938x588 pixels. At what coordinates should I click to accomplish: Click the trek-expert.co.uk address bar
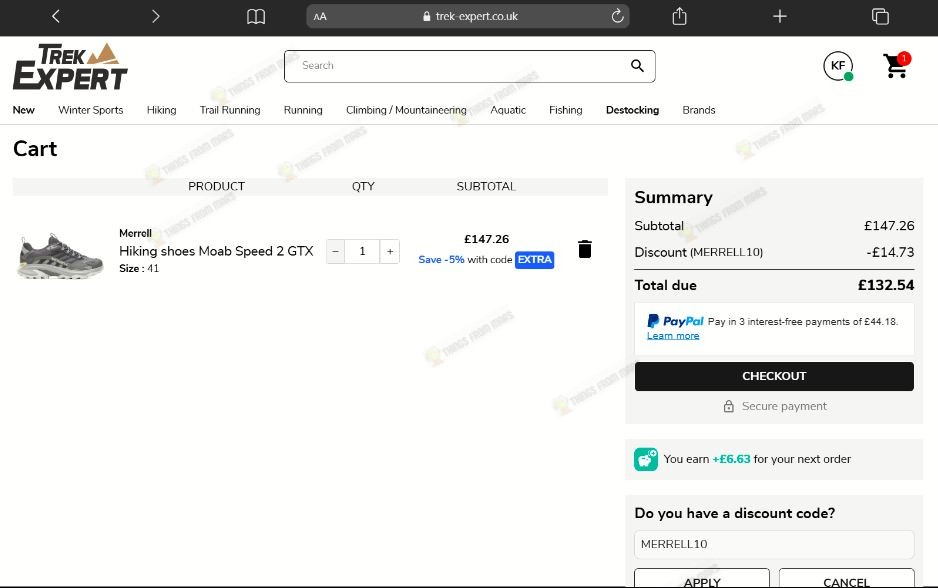[468, 16]
